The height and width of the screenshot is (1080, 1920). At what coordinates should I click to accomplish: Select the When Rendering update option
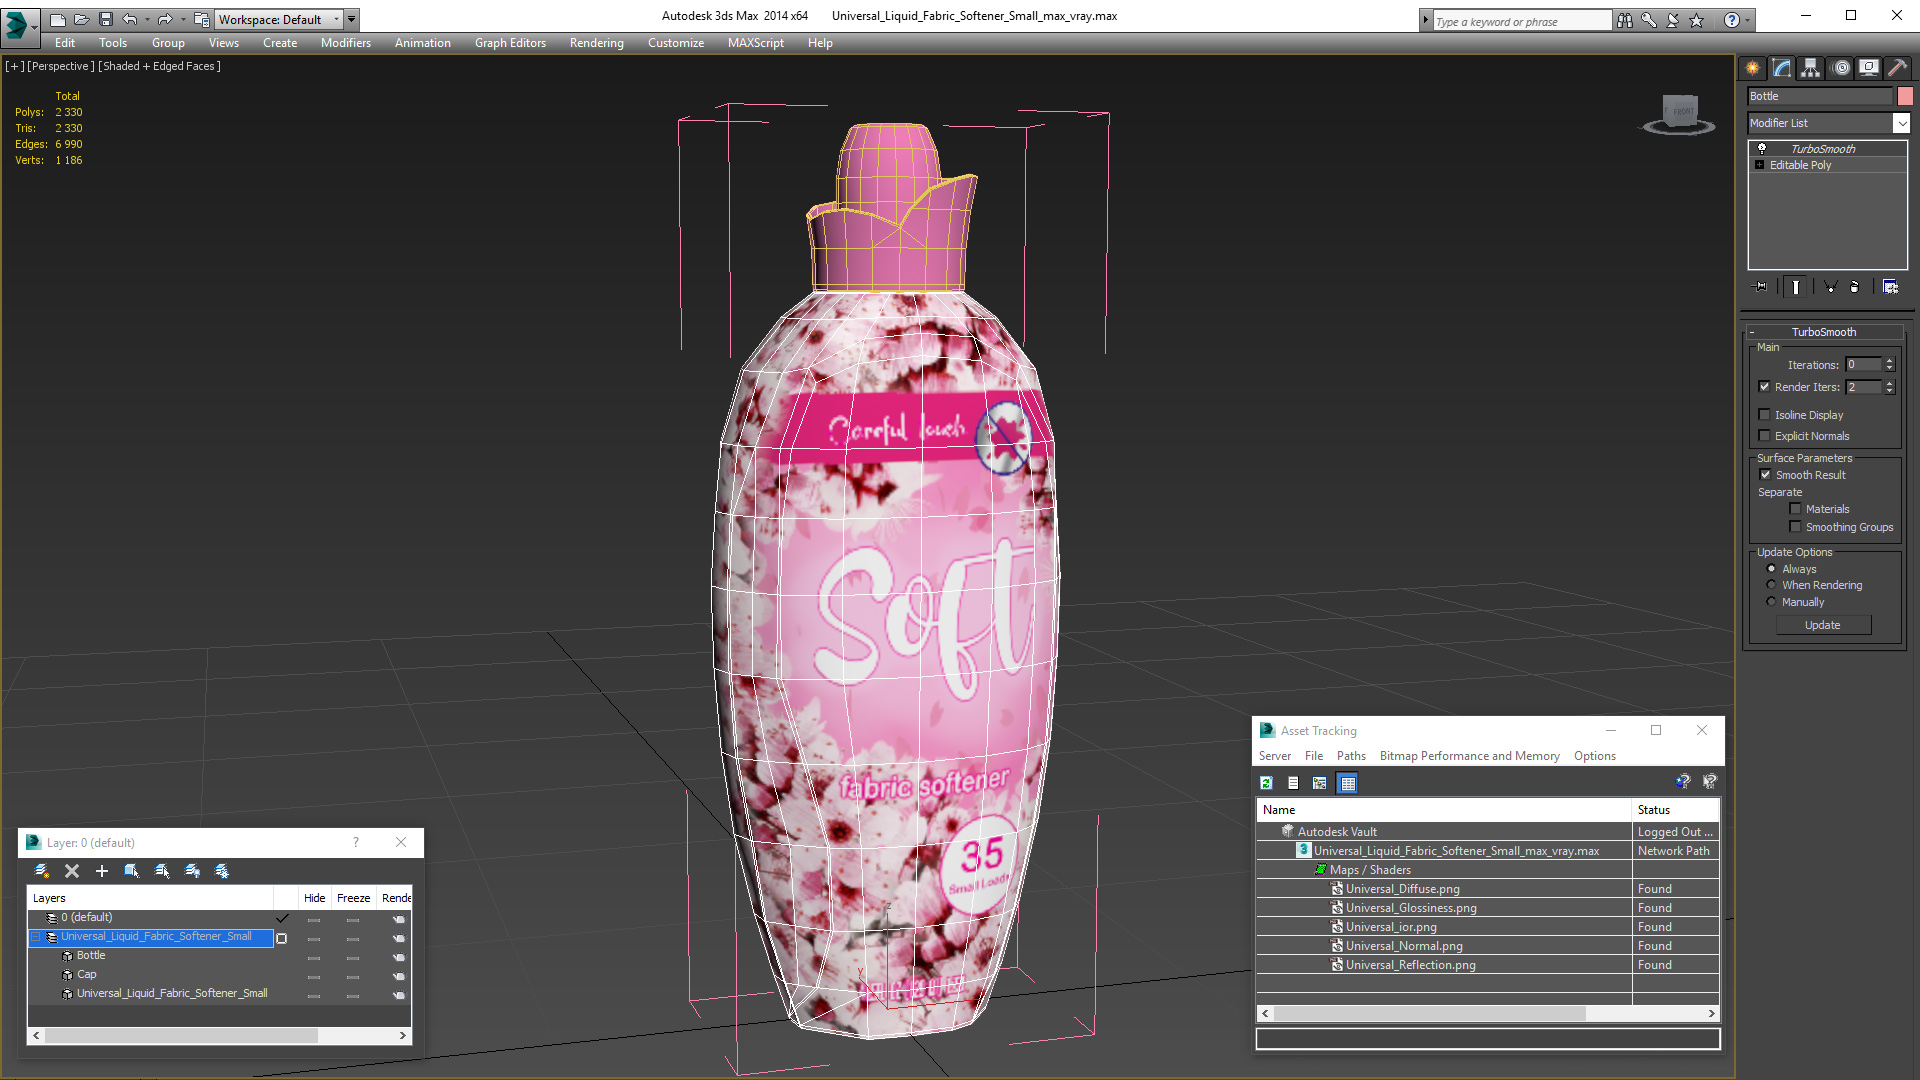[1771, 585]
